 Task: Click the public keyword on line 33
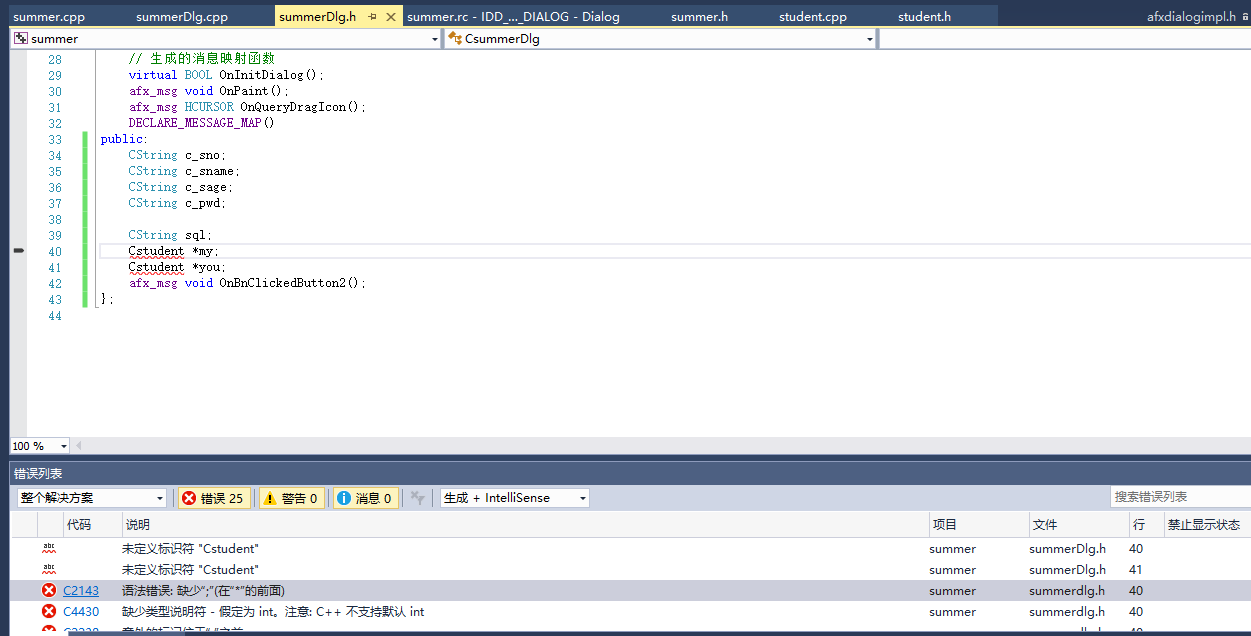click(121, 139)
